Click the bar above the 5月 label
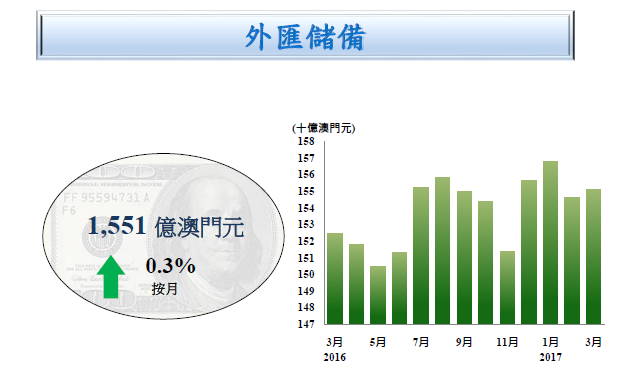Screen dimensions: 626x383 [x=378, y=295]
